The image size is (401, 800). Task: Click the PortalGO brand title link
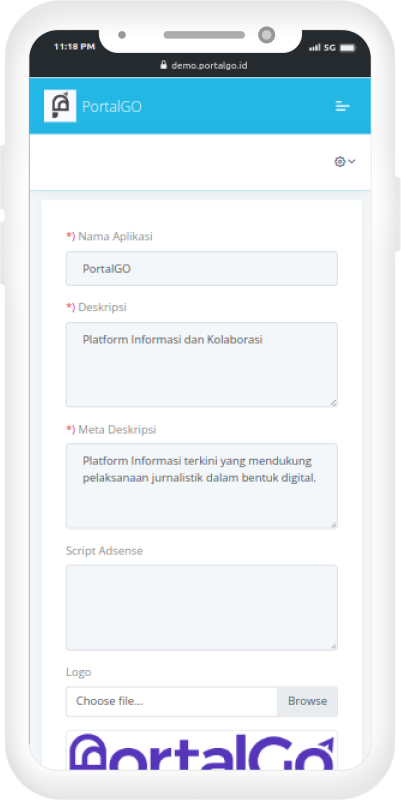coord(112,107)
